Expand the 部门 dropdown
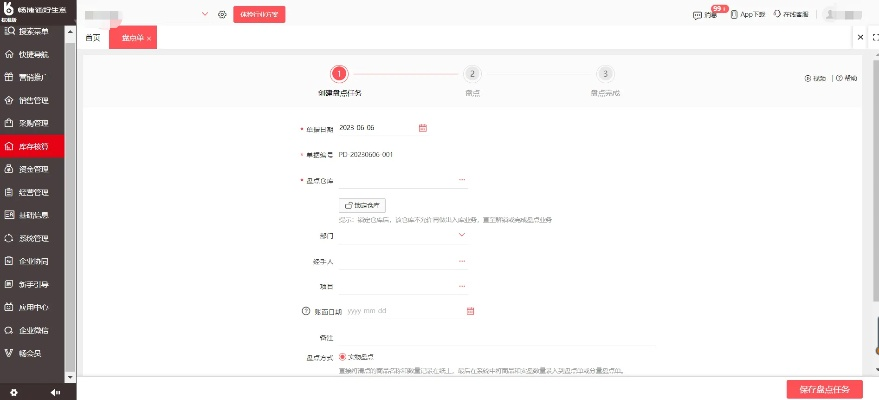Image resolution: width=879 pixels, height=400 pixels. (462, 235)
